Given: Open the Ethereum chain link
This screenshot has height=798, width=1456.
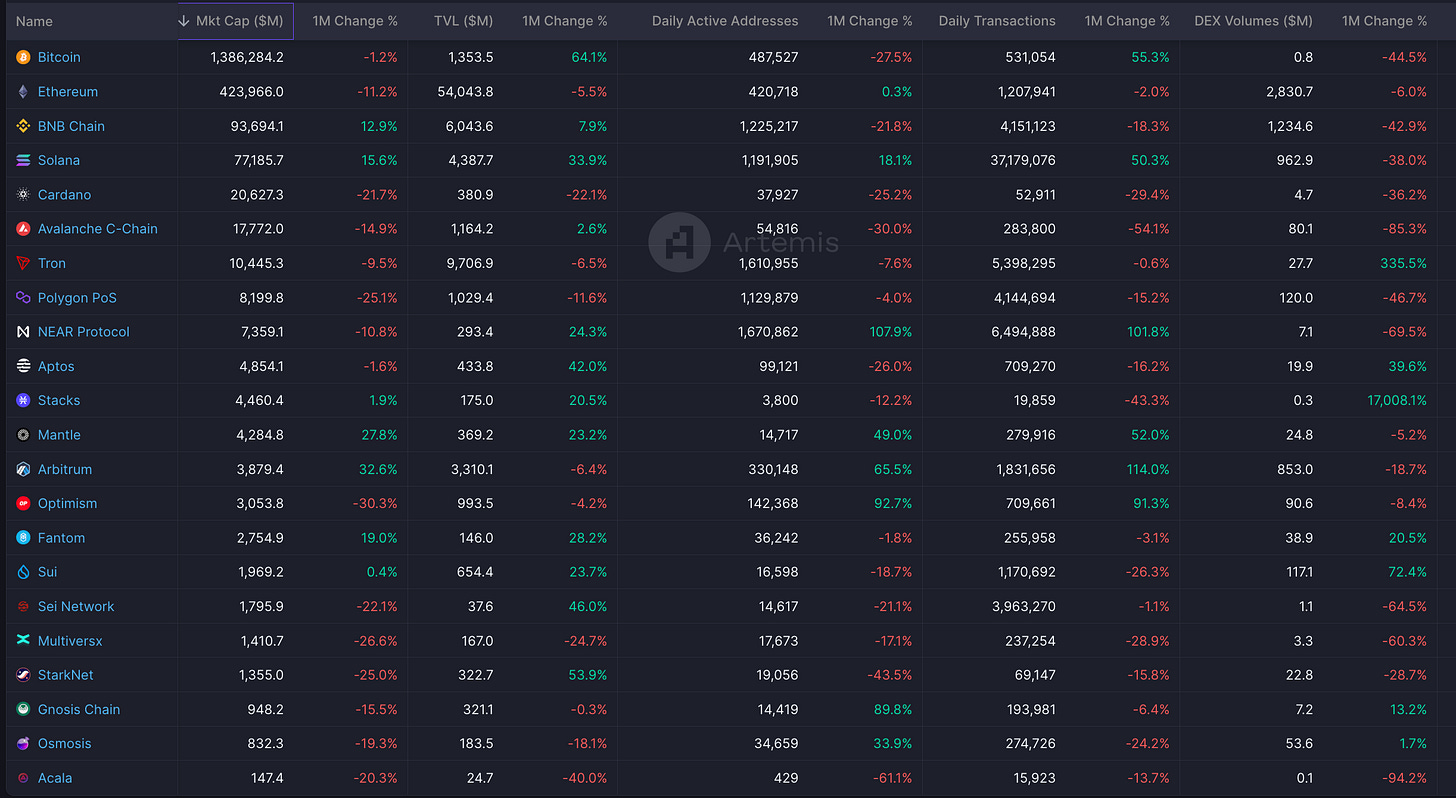Looking at the screenshot, I should tap(68, 92).
